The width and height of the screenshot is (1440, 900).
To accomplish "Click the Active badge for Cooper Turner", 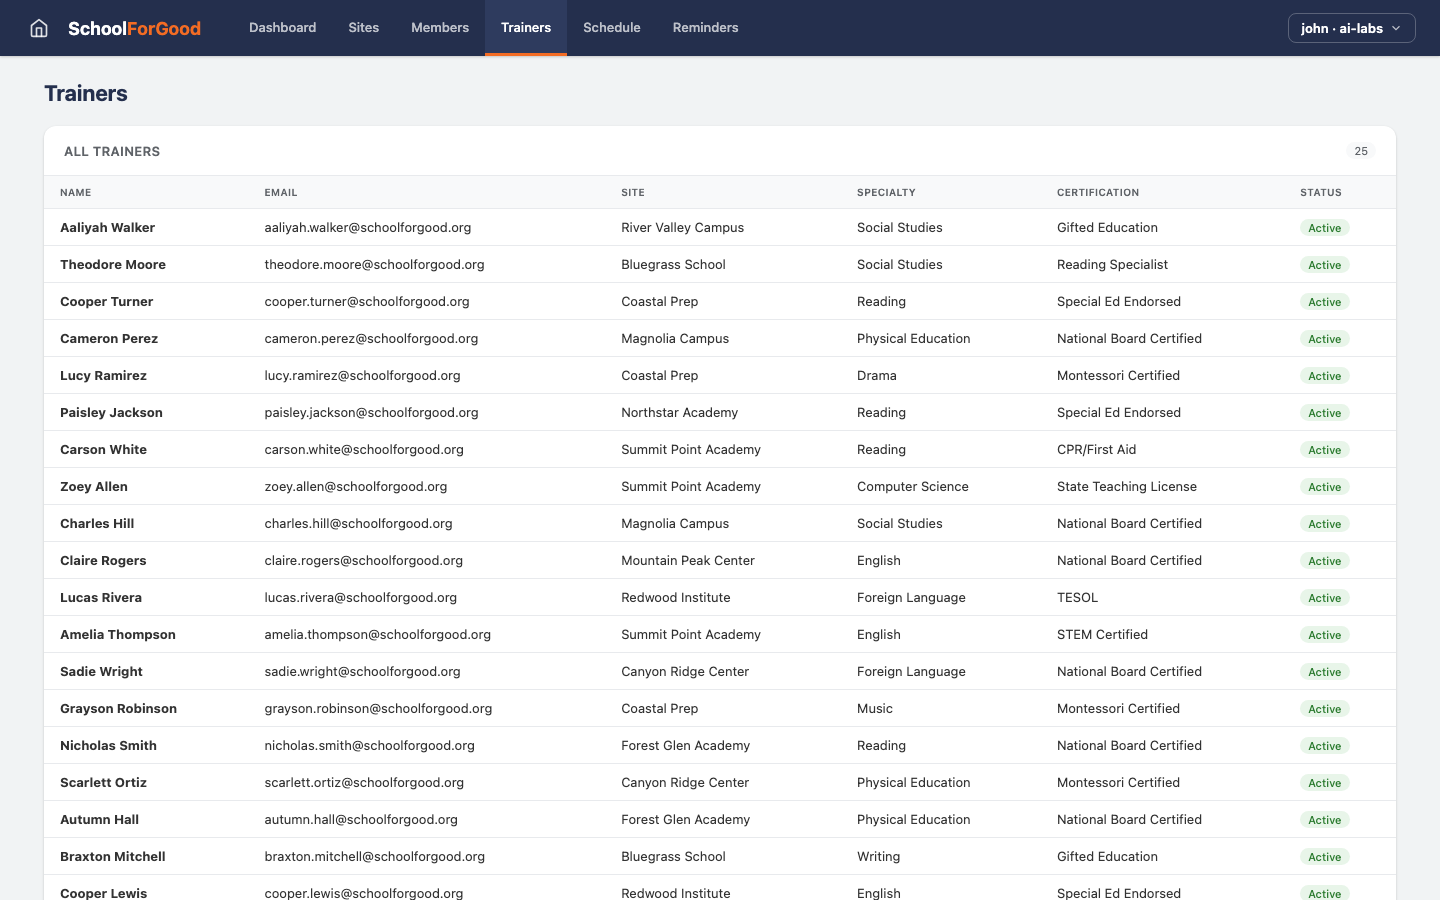I will click(1324, 301).
